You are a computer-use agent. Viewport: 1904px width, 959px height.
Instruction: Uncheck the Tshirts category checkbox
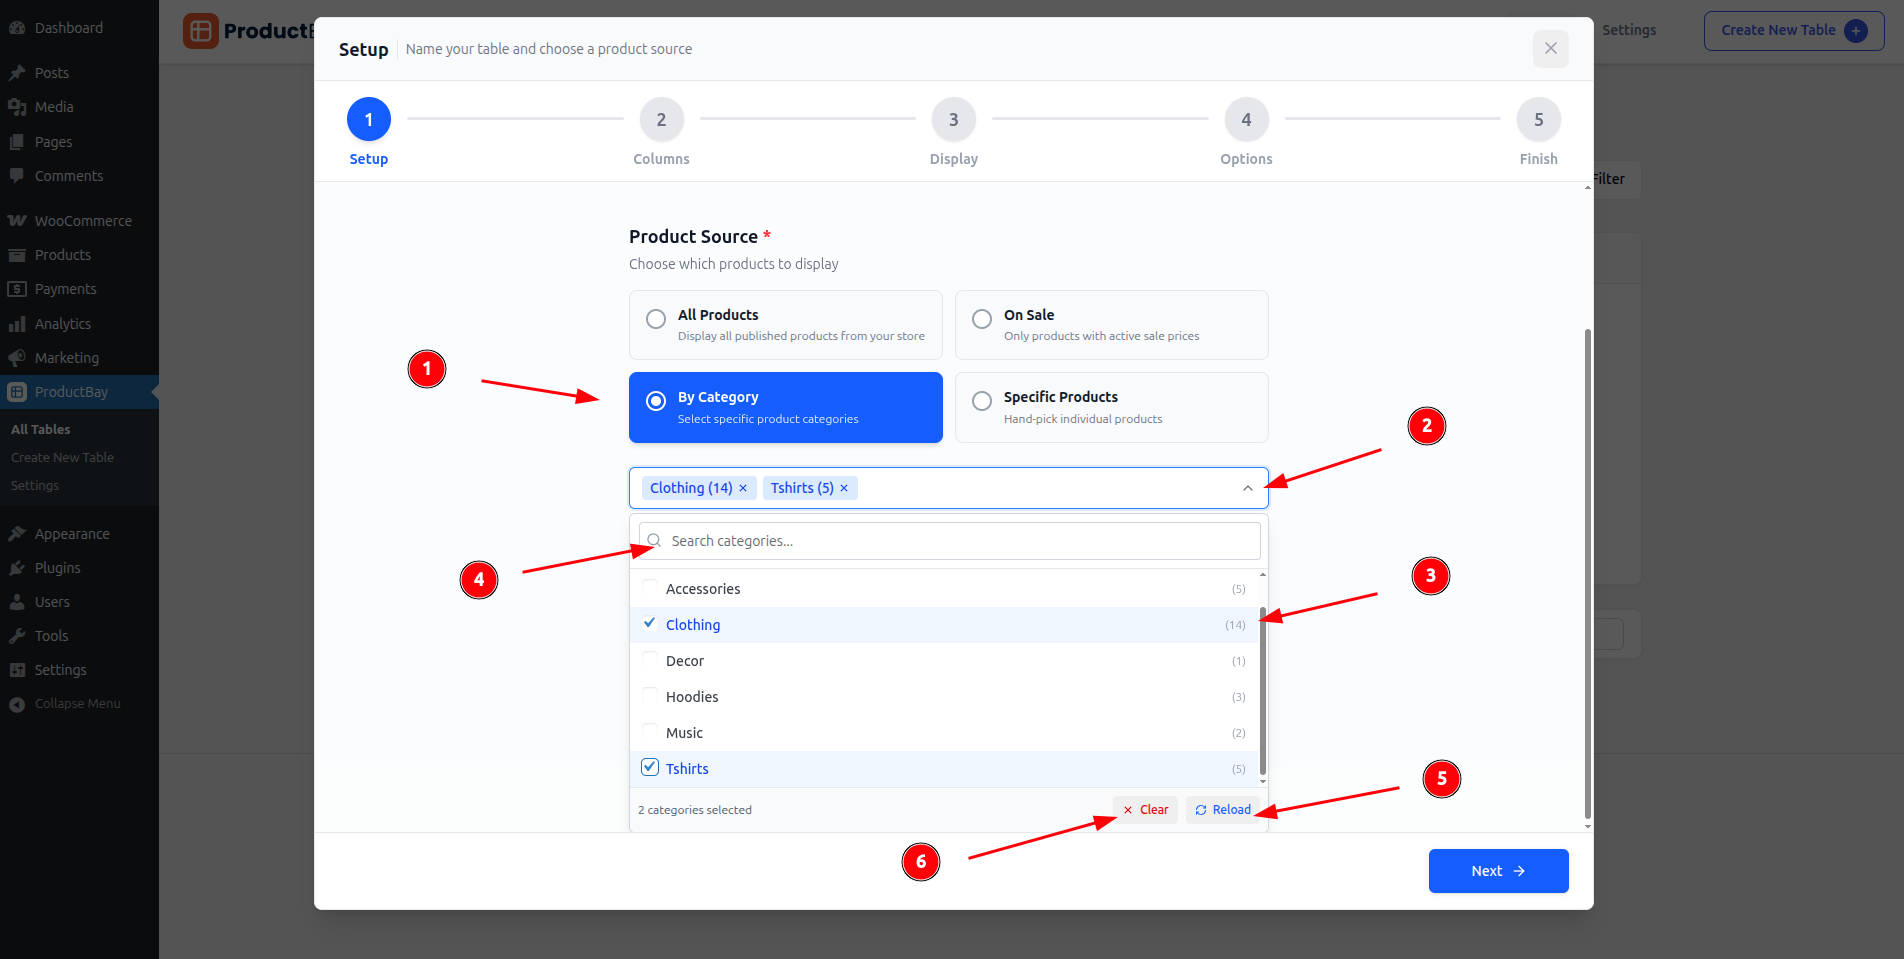pos(650,768)
